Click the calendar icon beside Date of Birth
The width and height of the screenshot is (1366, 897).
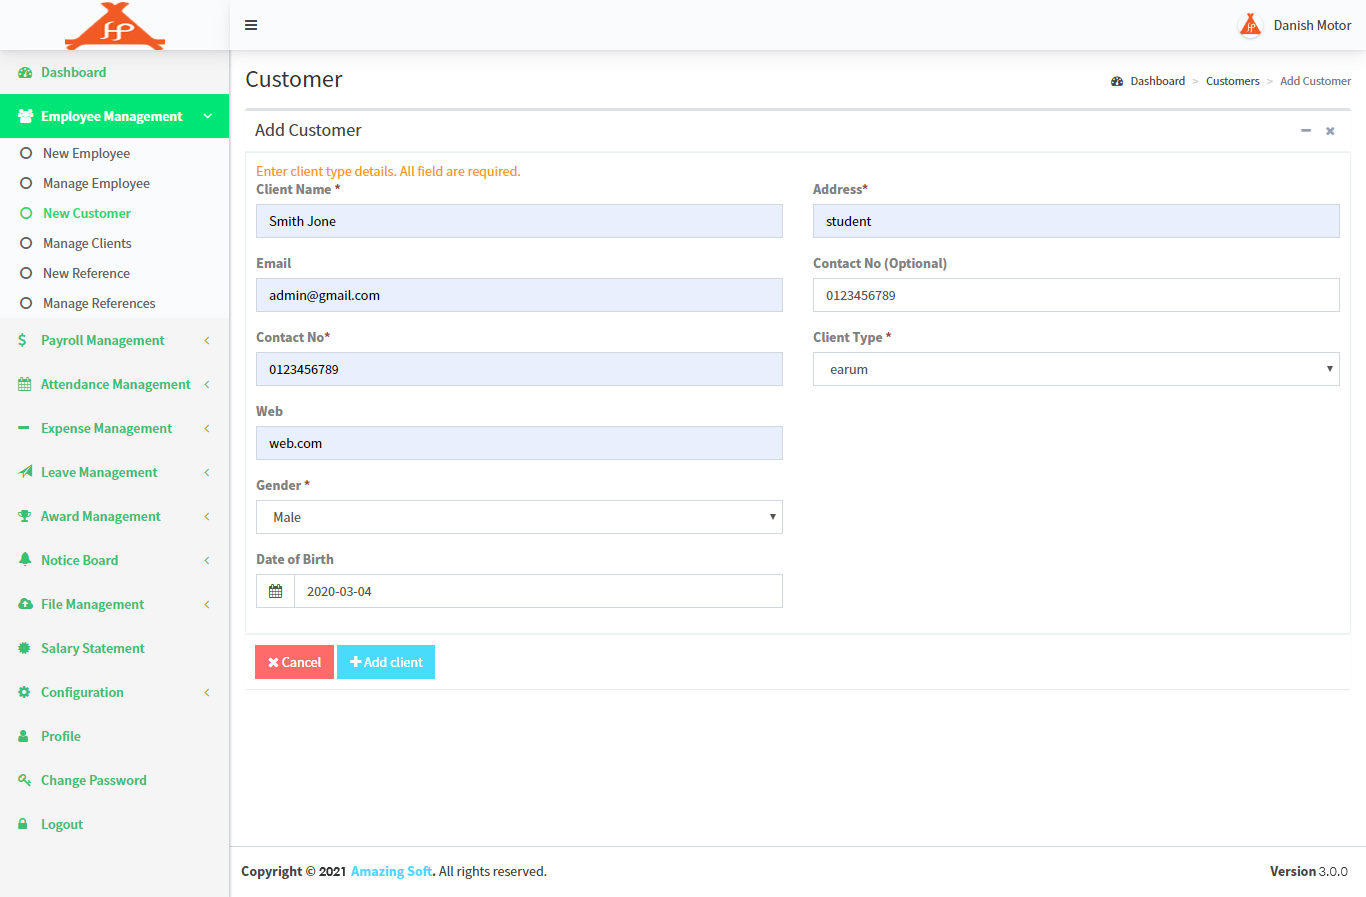coord(275,591)
